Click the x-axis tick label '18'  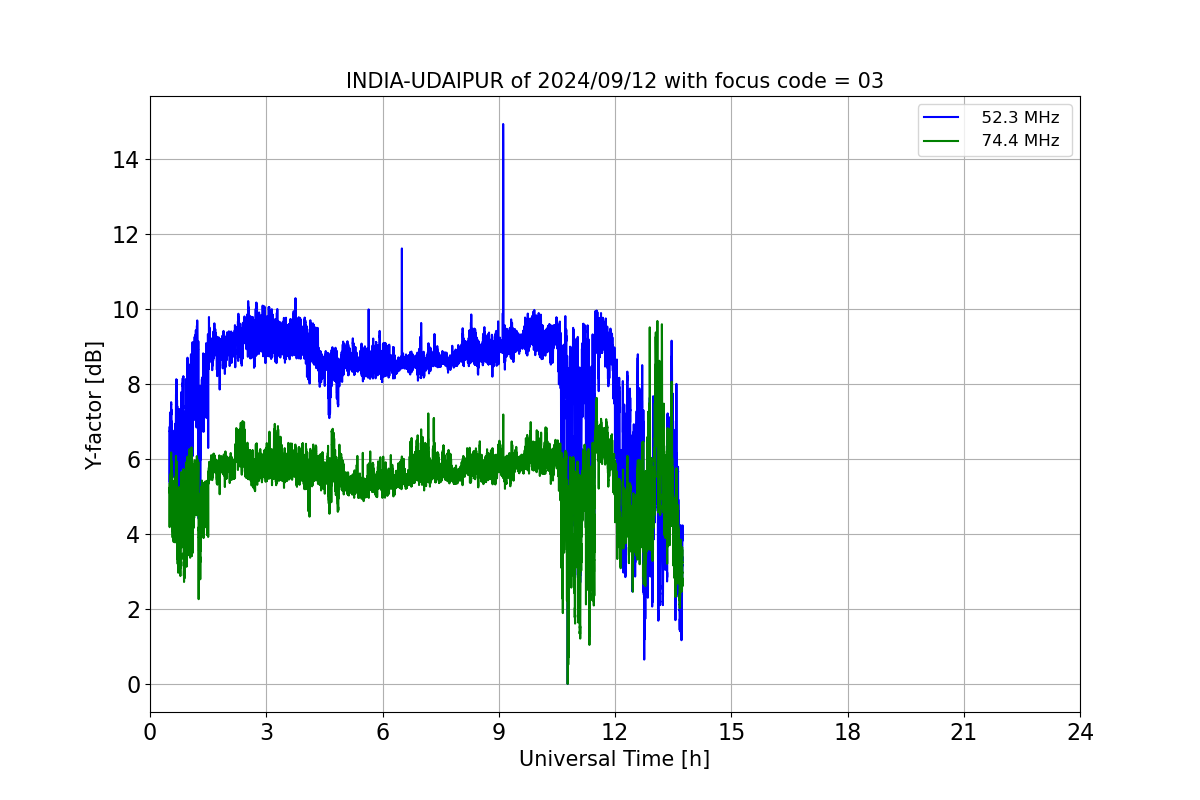(x=848, y=732)
